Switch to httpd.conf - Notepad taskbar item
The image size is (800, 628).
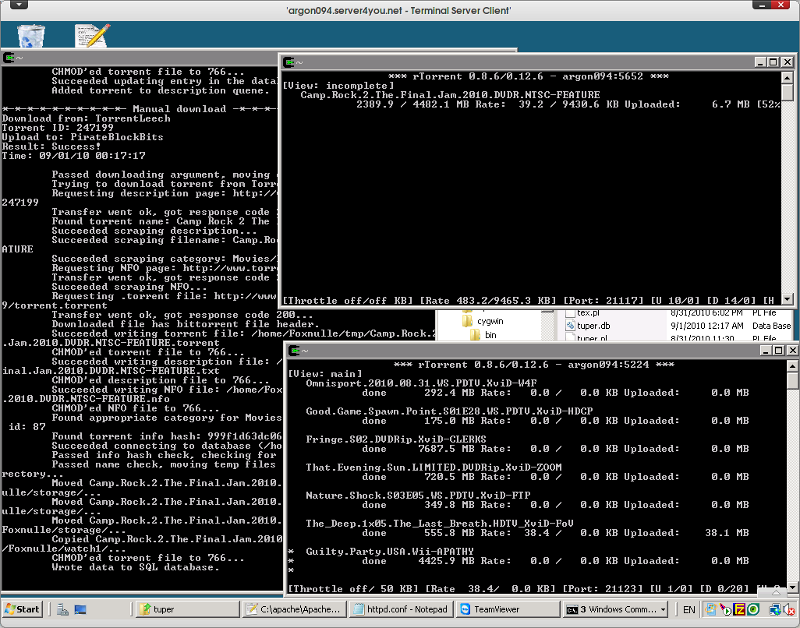click(401, 609)
